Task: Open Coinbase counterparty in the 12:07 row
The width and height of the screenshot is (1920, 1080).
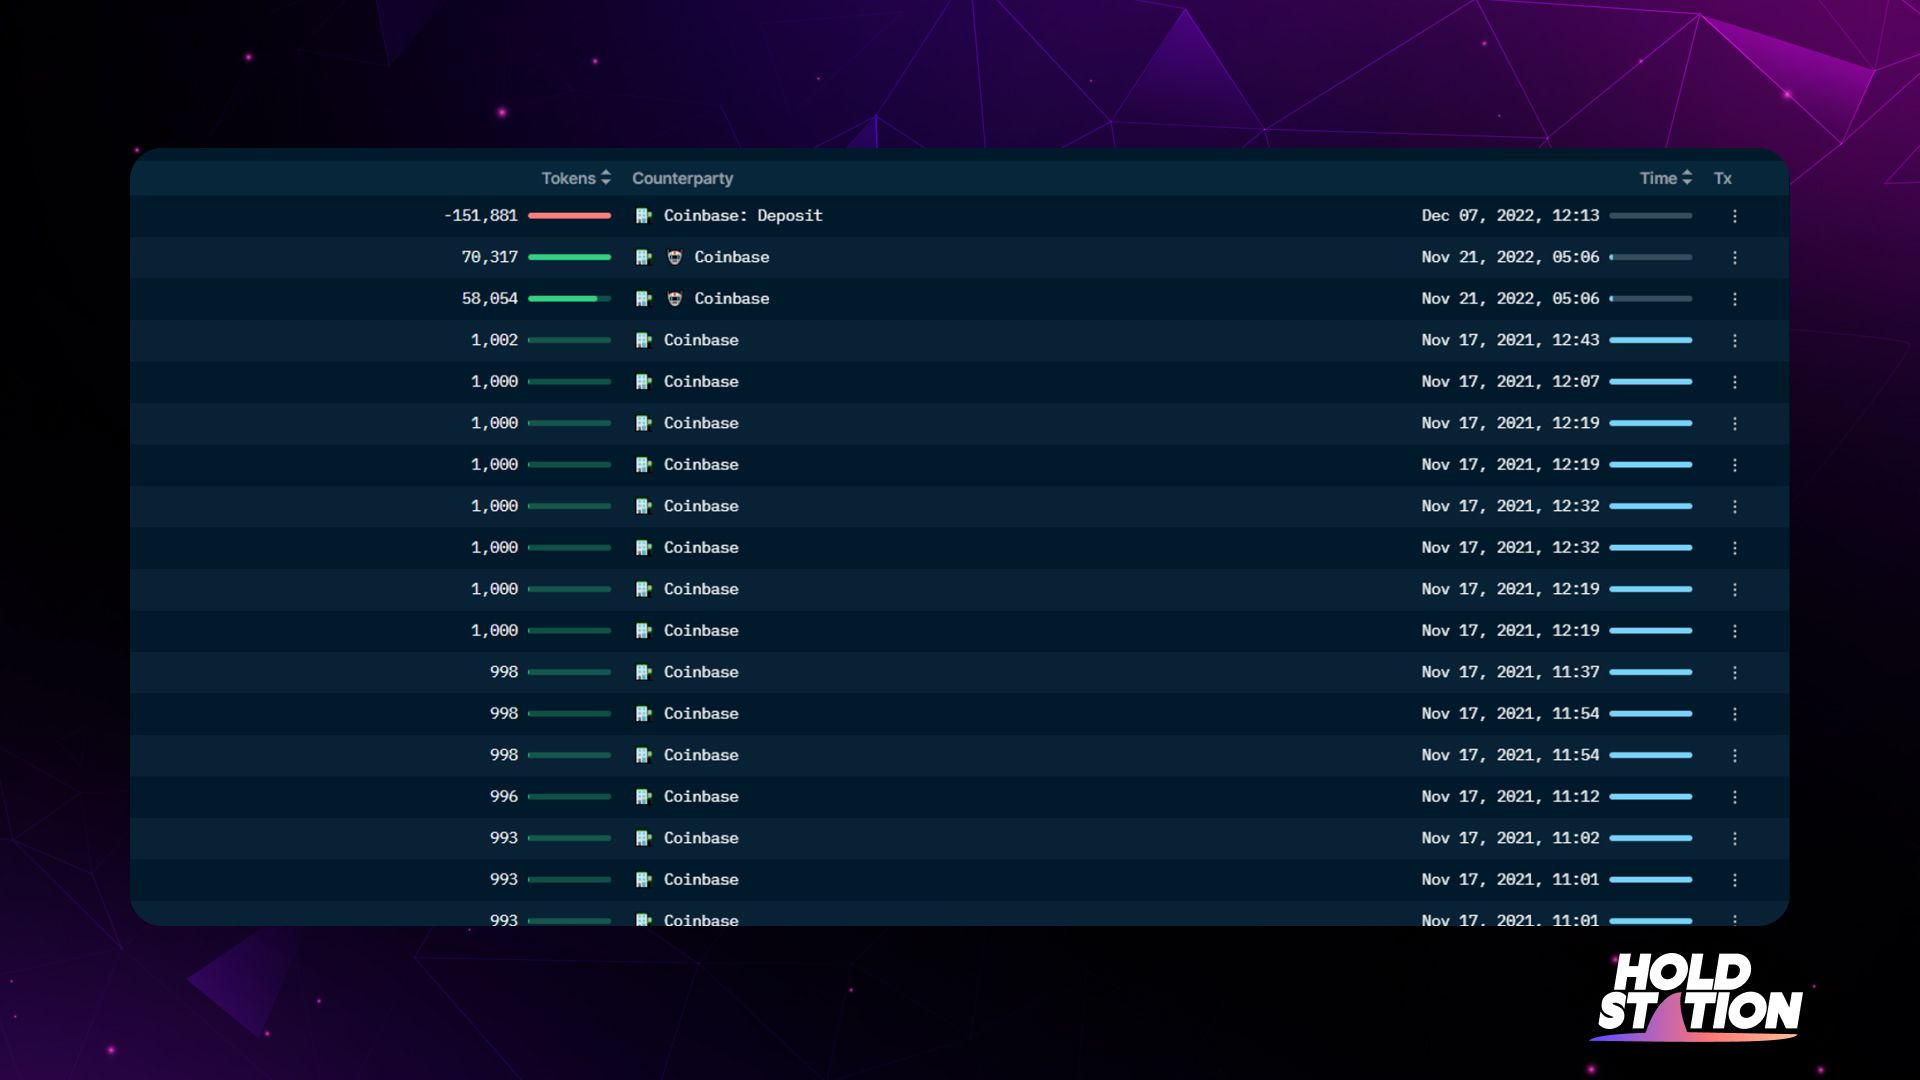Action: [701, 382]
